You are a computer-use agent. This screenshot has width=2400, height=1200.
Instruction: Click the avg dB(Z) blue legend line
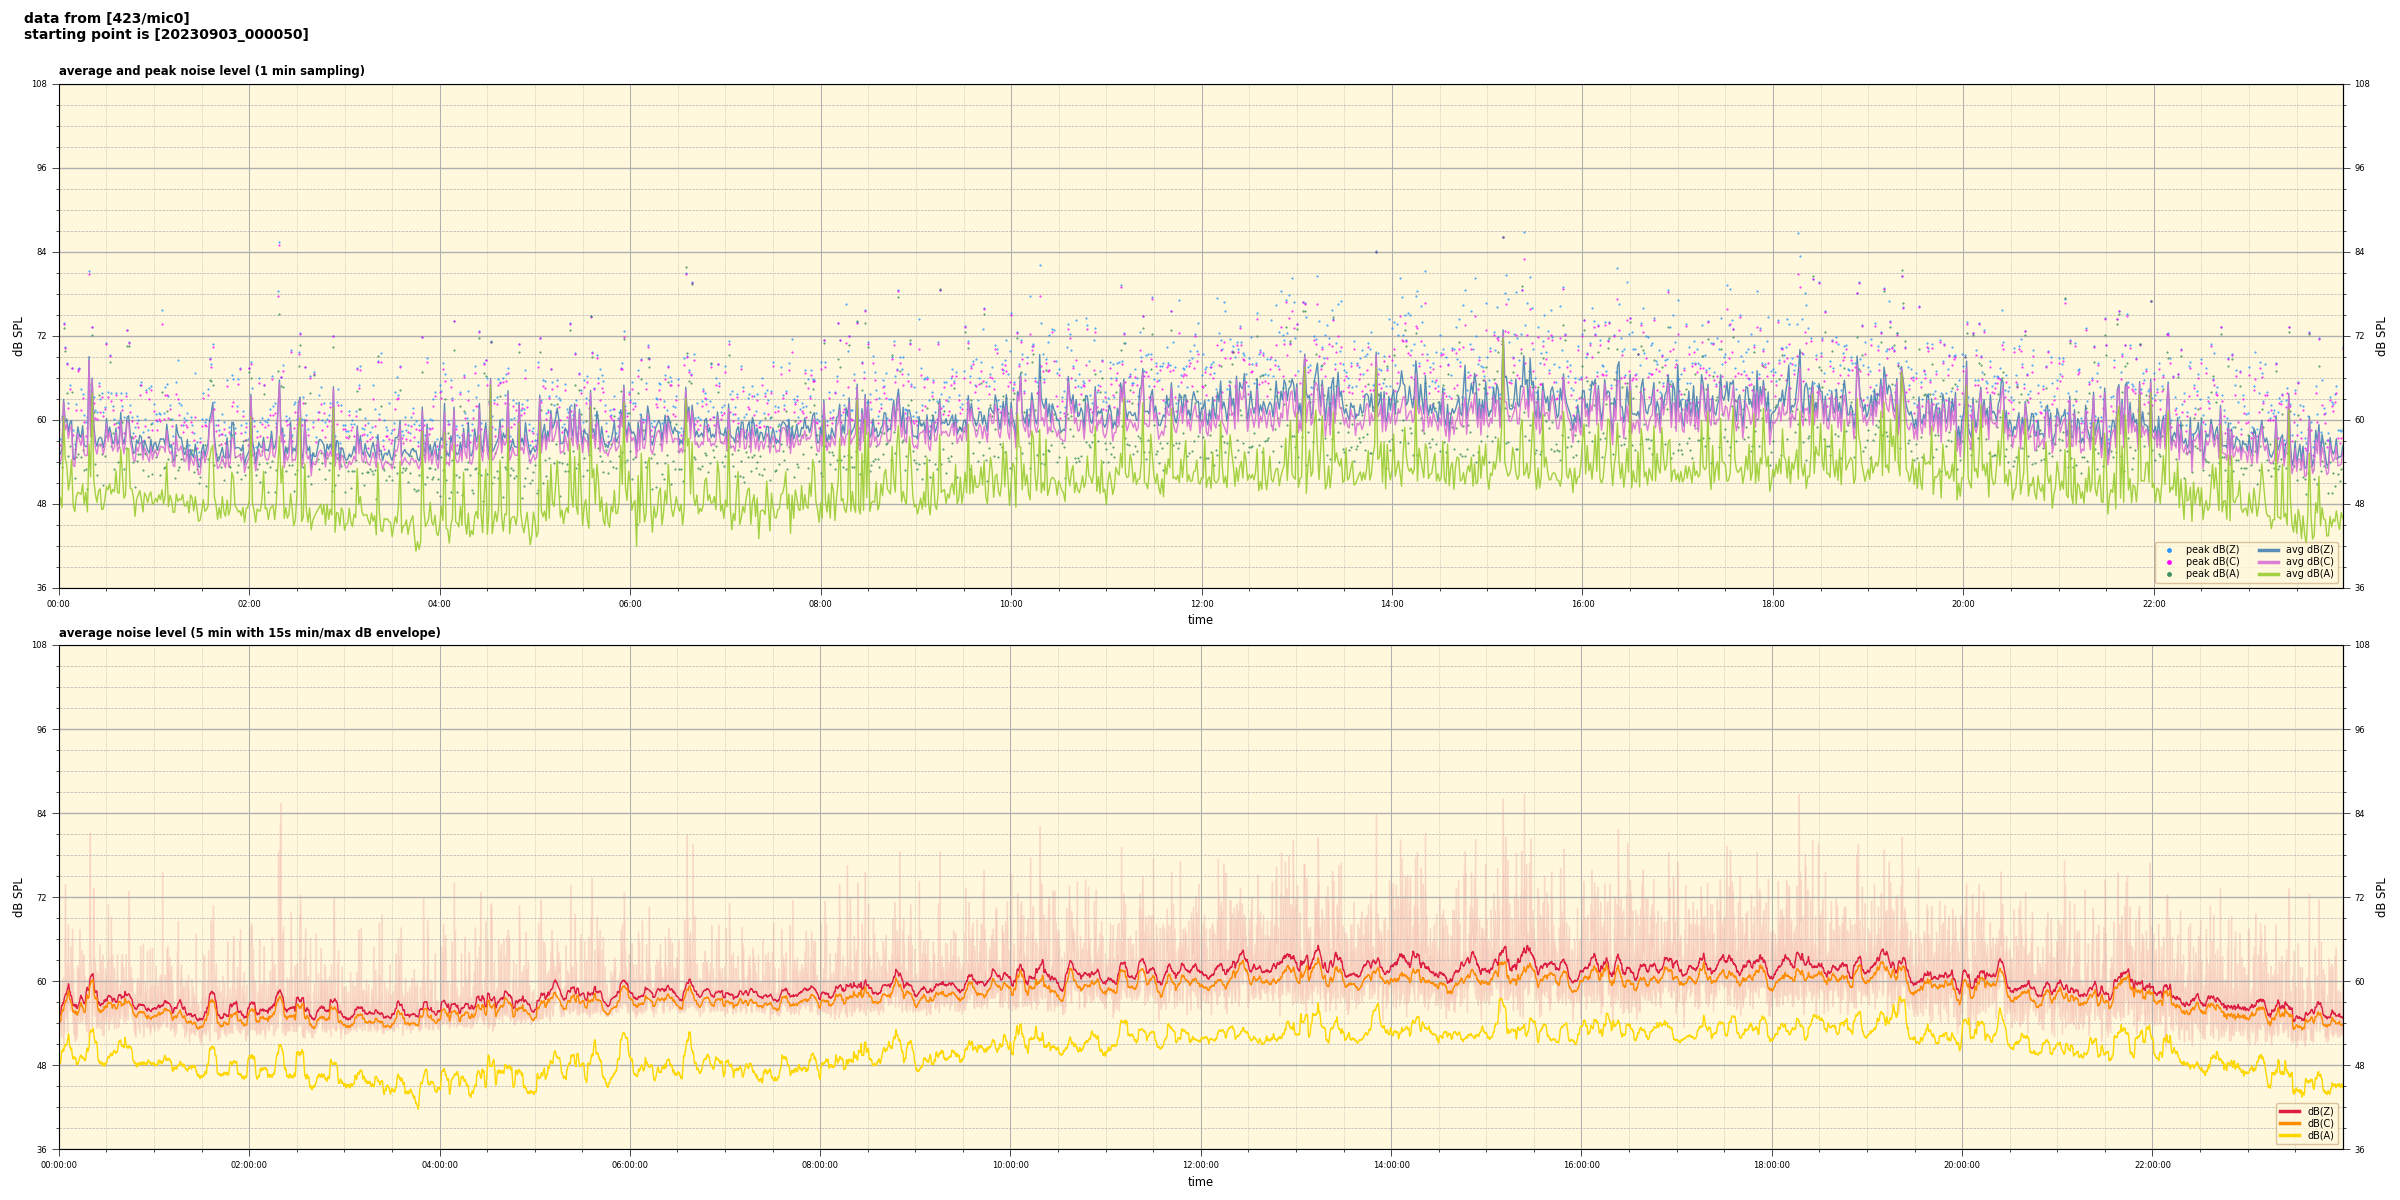2268,550
